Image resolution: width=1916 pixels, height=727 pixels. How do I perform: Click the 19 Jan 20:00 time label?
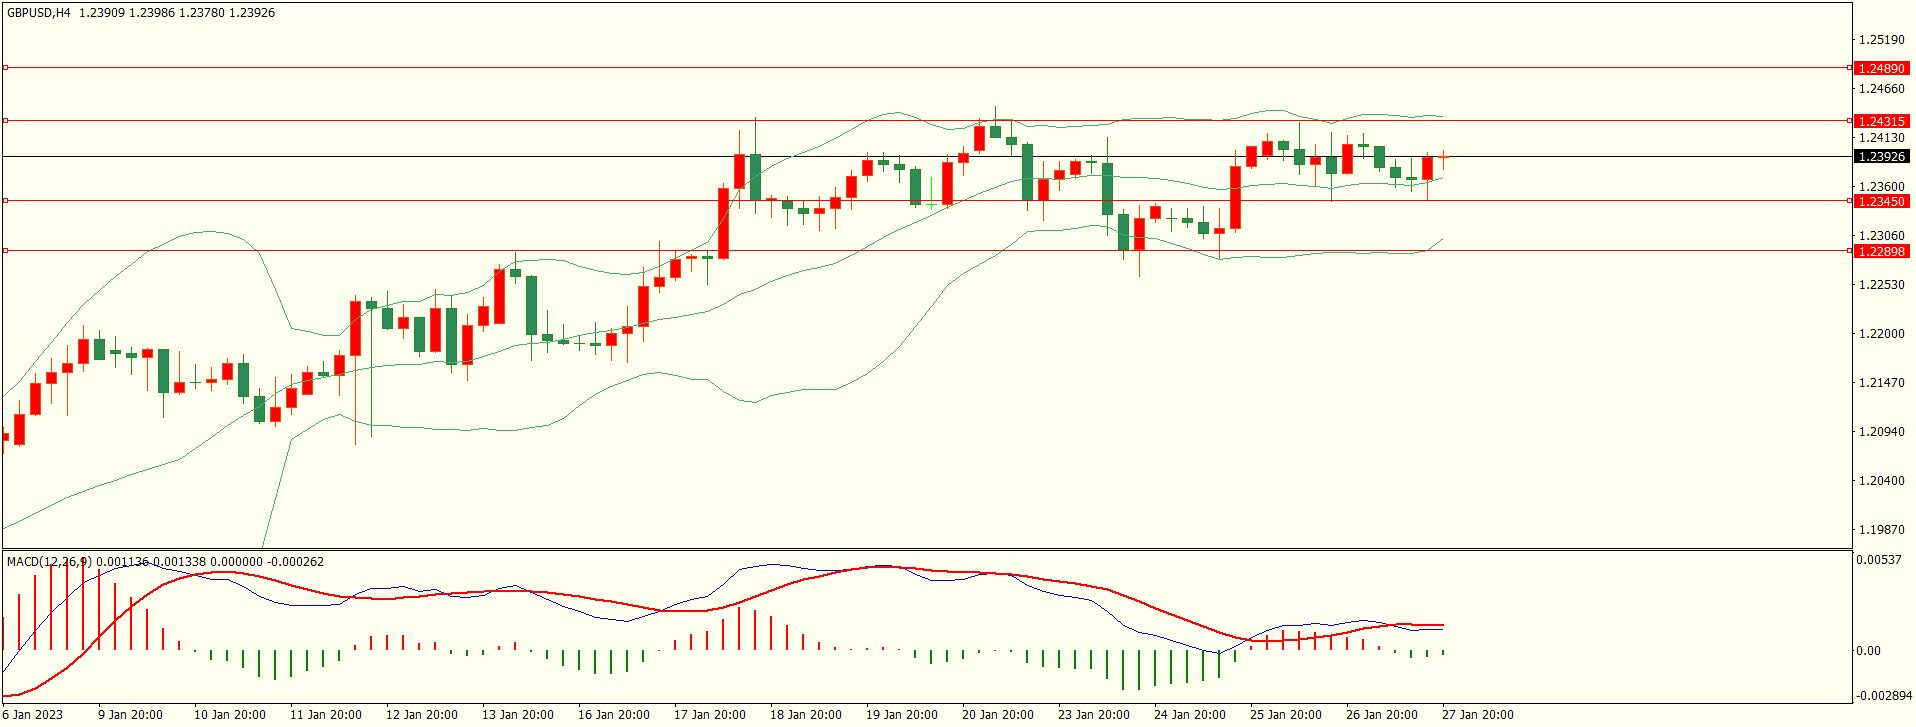[902, 715]
